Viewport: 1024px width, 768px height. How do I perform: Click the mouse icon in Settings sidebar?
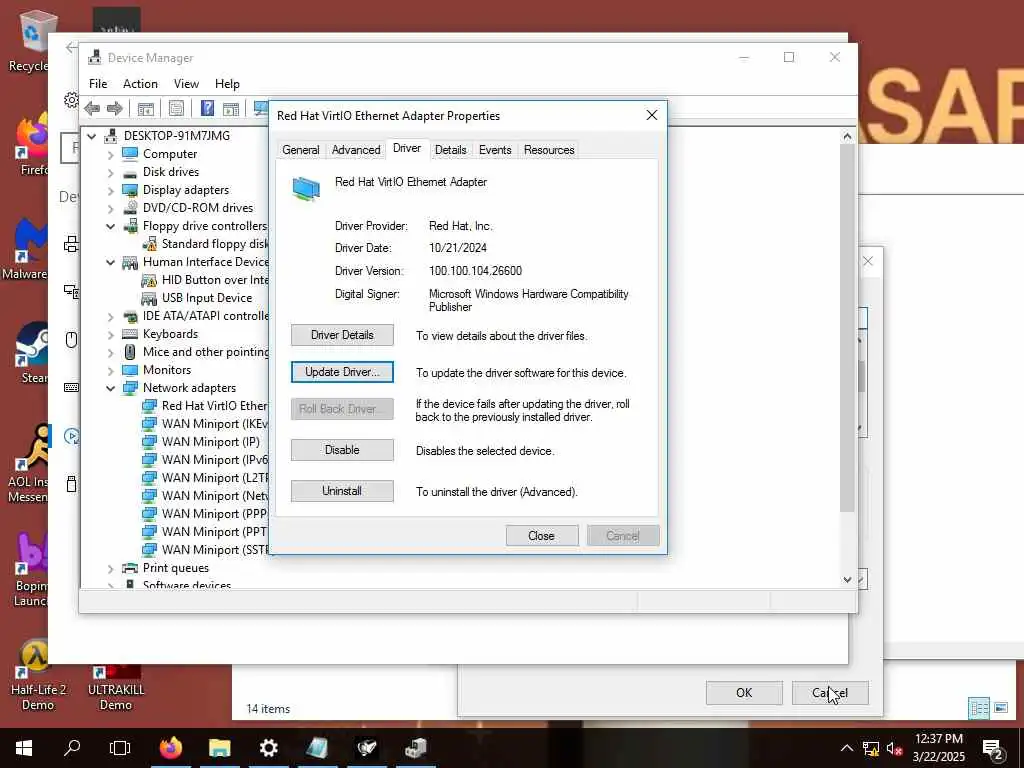coord(72,340)
